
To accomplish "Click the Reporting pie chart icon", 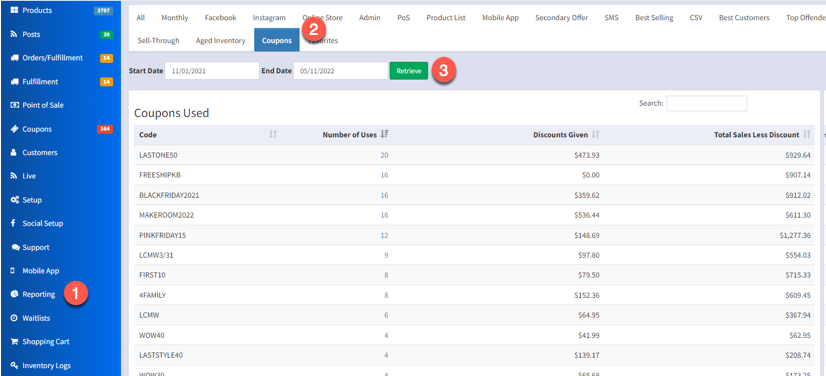I will coord(14,294).
